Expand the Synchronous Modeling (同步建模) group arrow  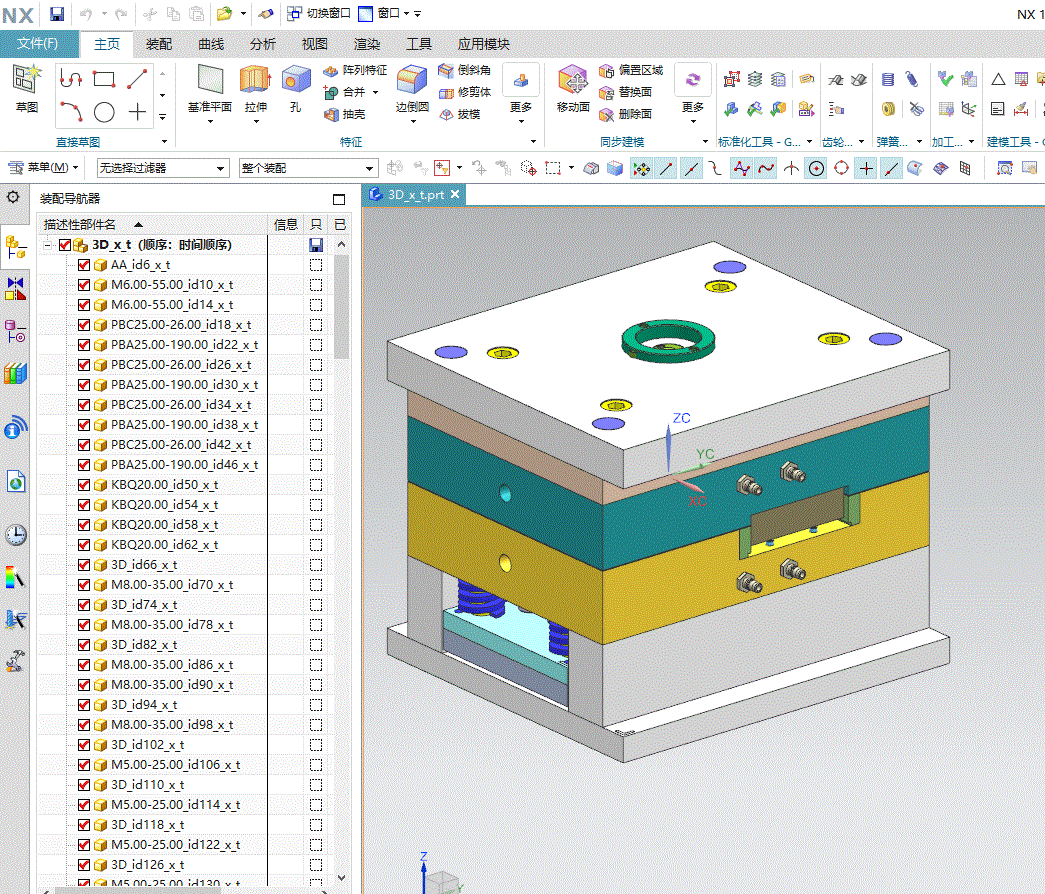705,141
